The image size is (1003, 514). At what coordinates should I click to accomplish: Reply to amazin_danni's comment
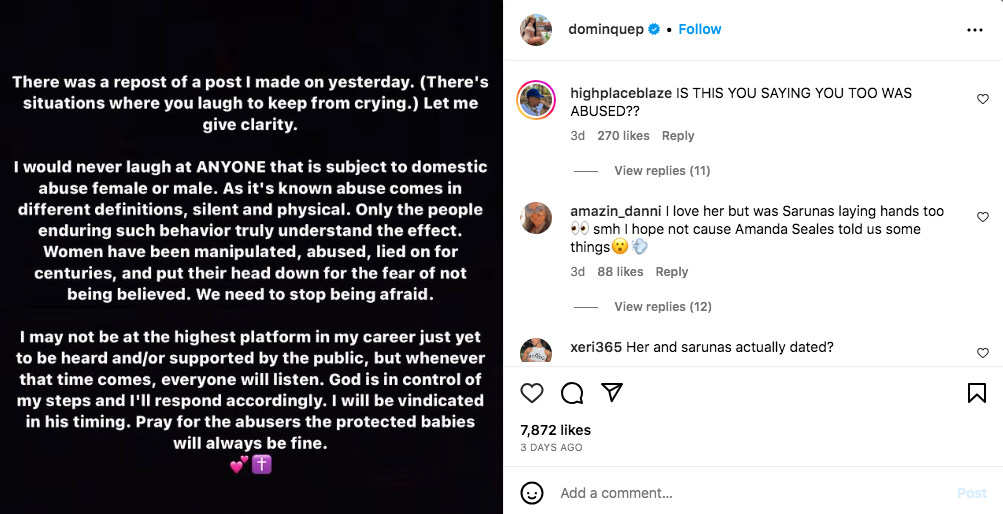[x=672, y=272]
